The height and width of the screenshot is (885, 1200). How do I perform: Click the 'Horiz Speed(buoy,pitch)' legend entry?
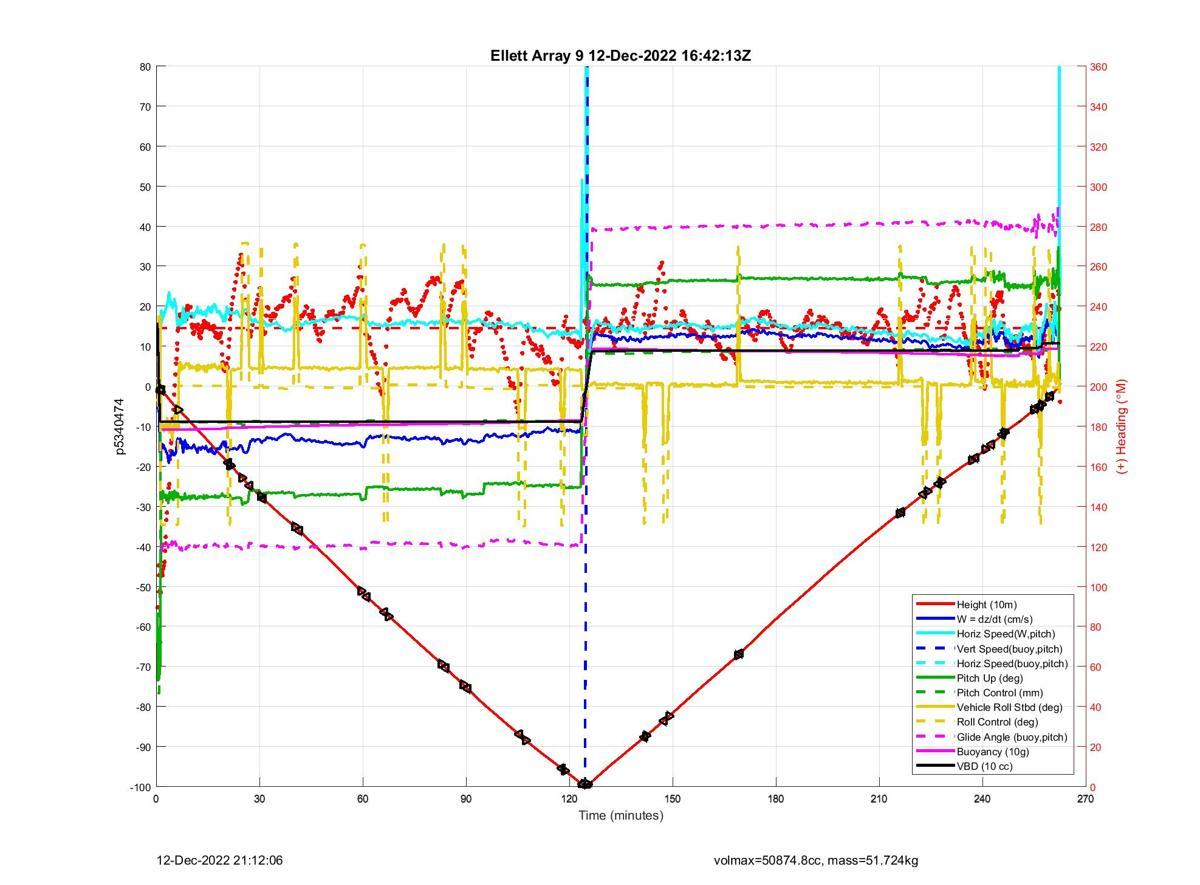(1012, 663)
